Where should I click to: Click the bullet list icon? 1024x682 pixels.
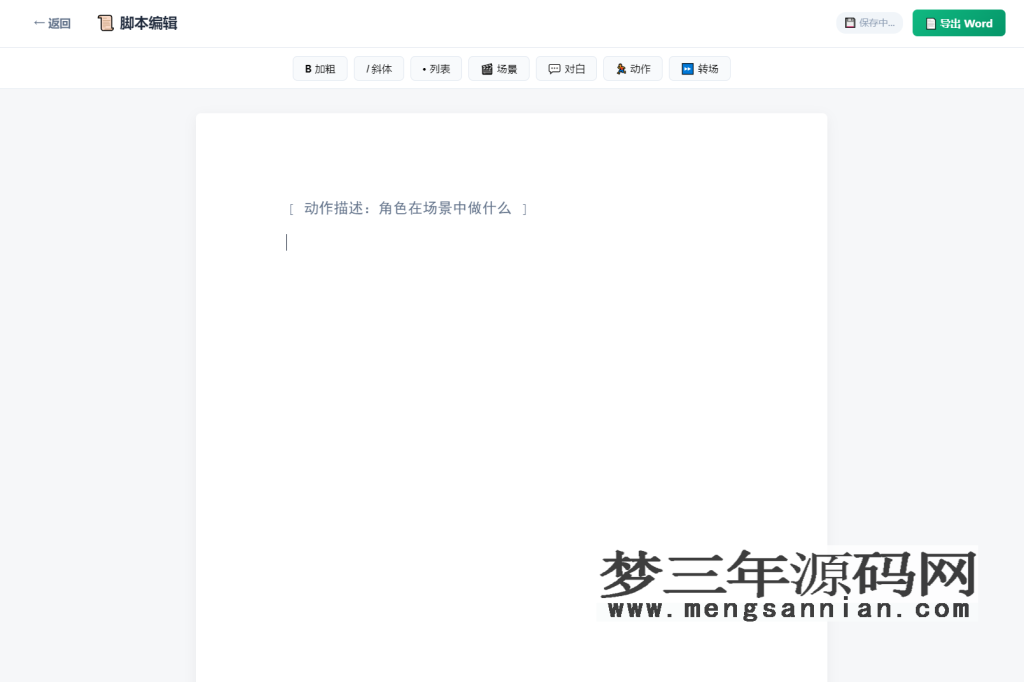click(425, 68)
